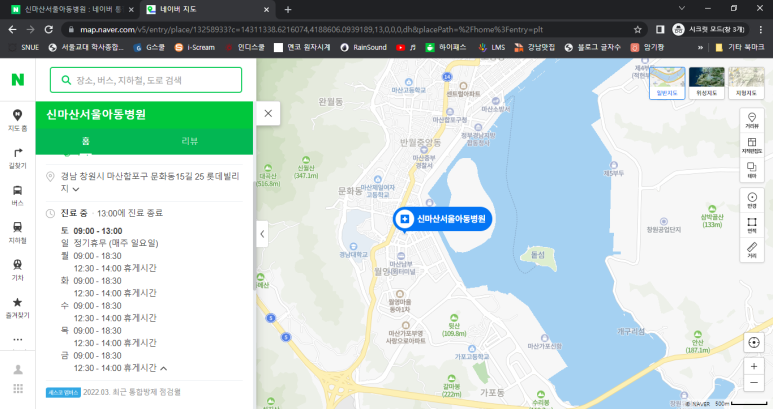The width and height of the screenshot is (773, 409).
Task: Zoom in the map
Action: point(754,366)
